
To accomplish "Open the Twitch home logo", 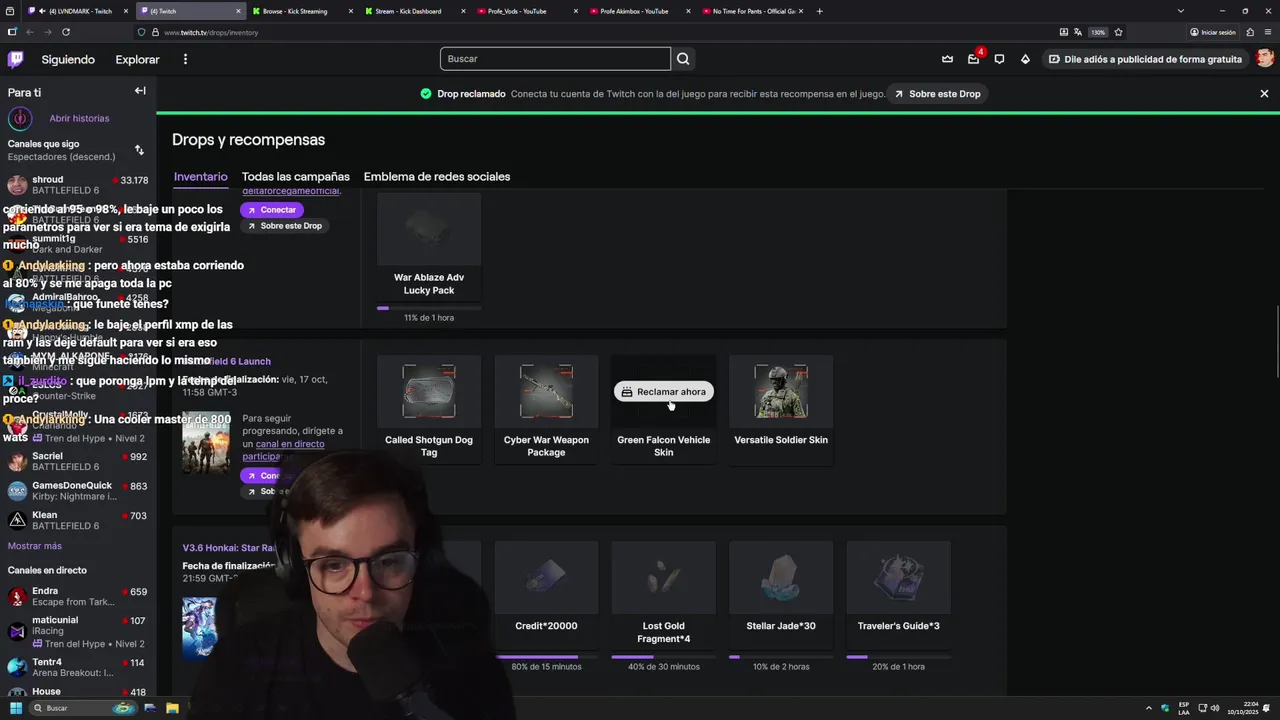I will point(16,59).
